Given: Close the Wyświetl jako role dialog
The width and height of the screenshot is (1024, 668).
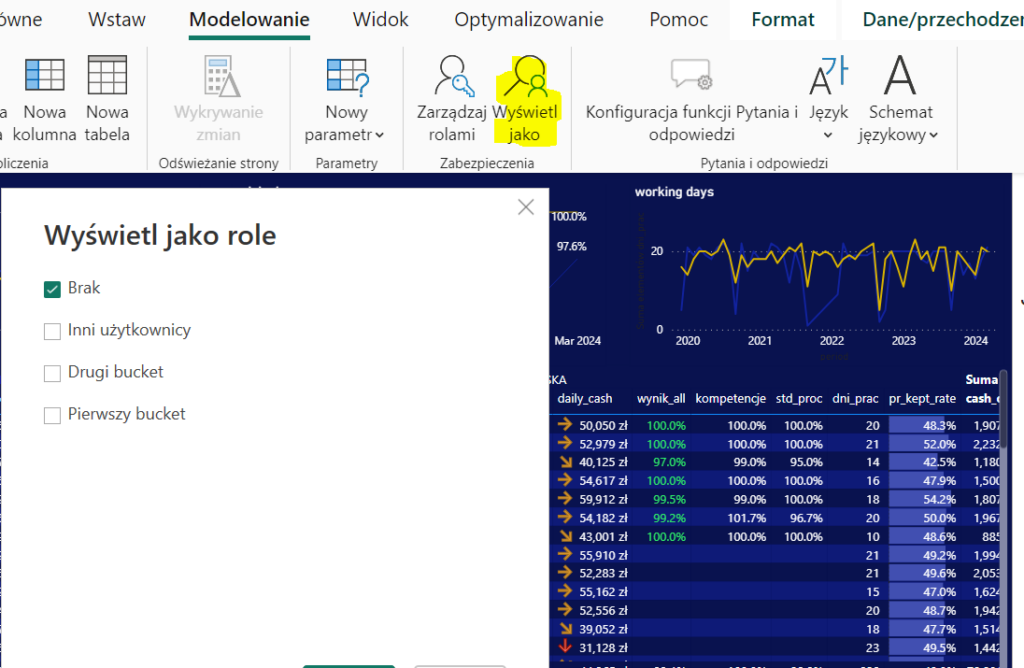Looking at the screenshot, I should (x=526, y=208).
